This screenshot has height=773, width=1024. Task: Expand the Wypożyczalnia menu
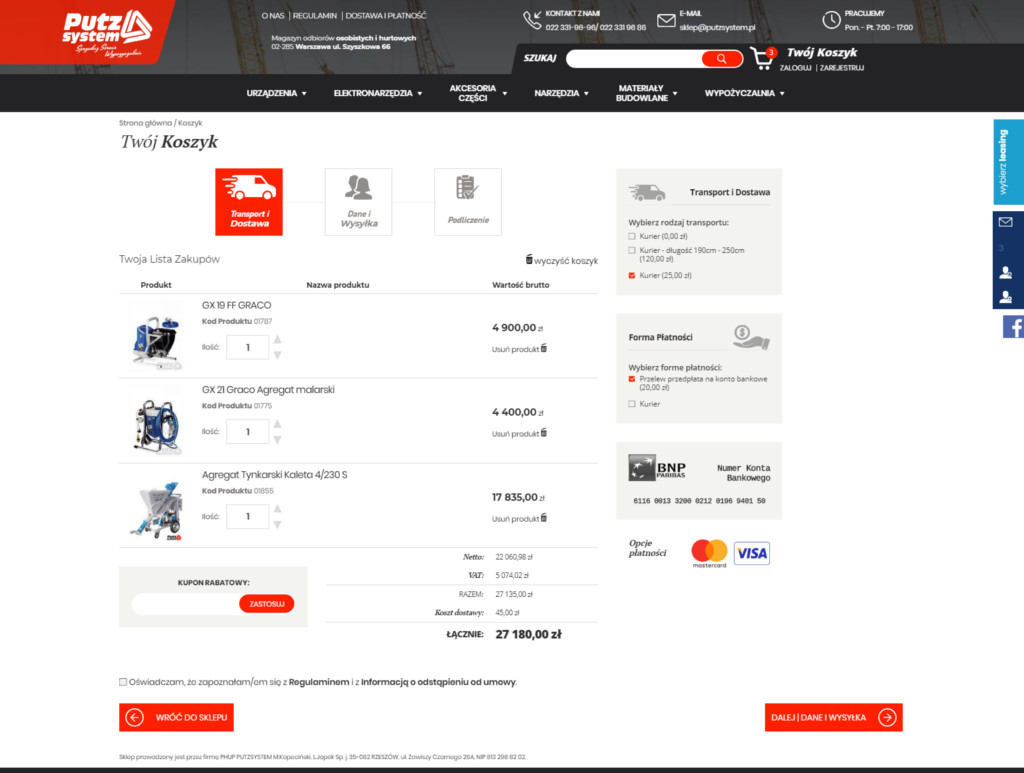pos(744,93)
